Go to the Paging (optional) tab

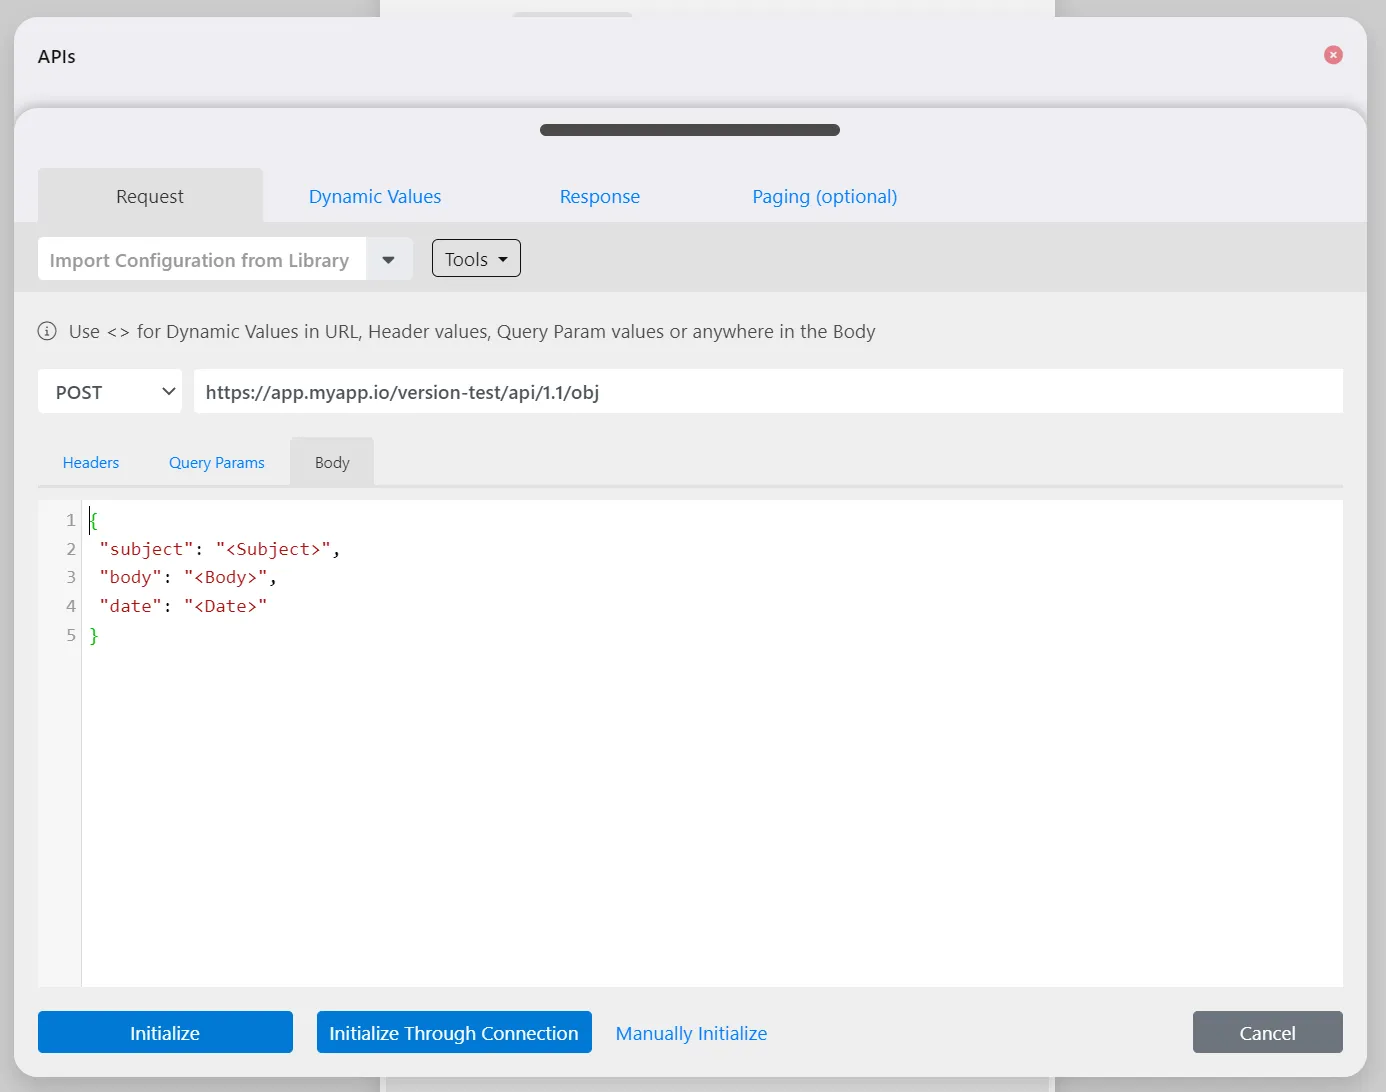(825, 196)
